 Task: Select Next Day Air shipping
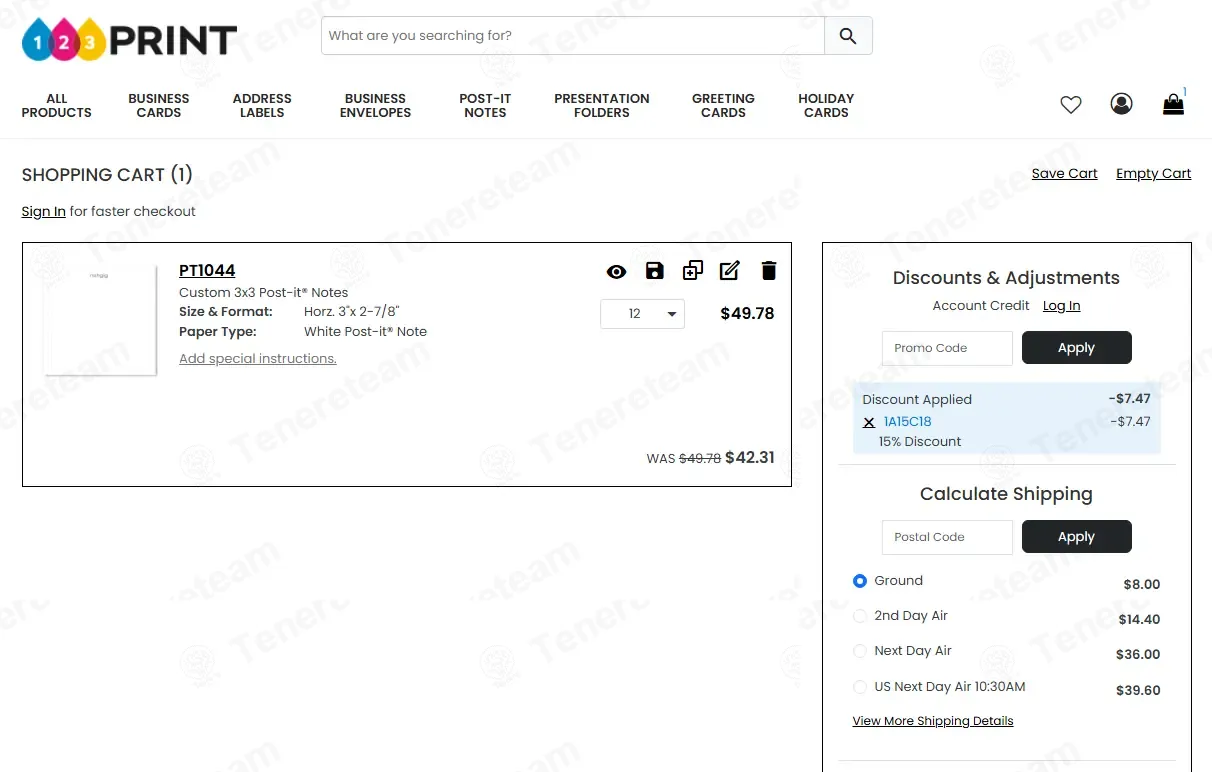(x=859, y=651)
